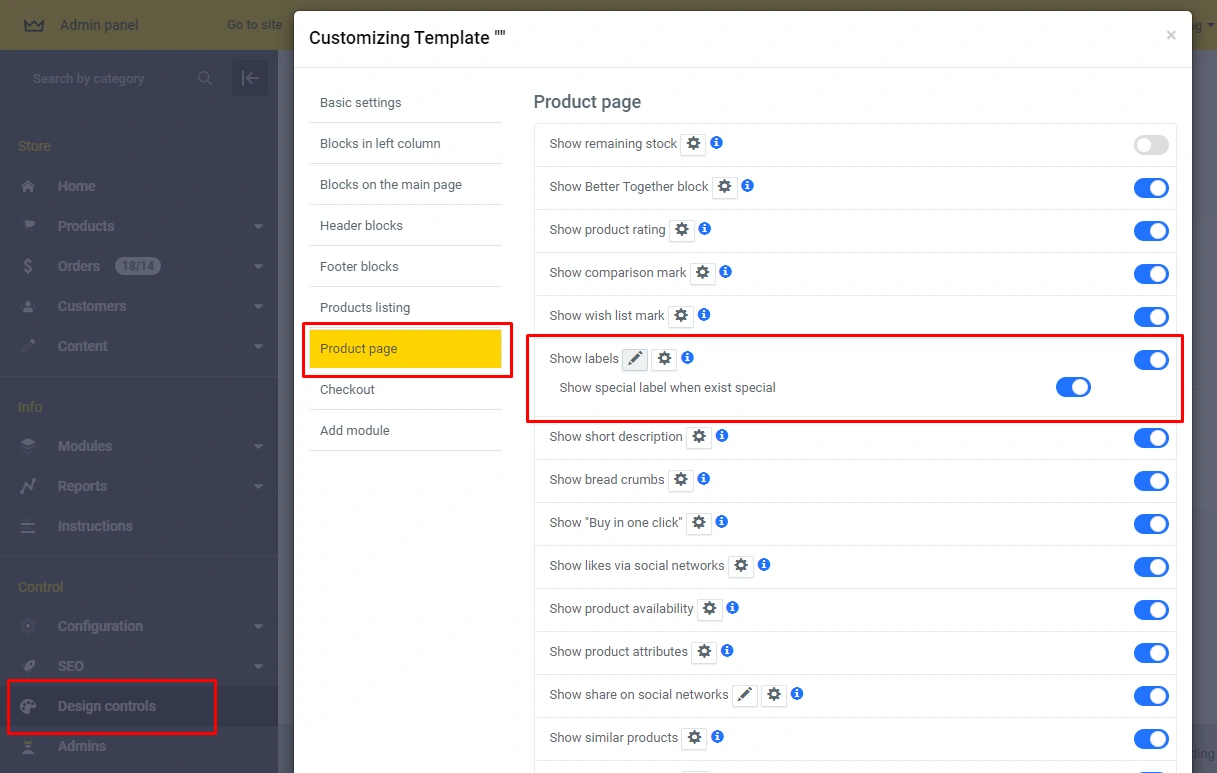Disable the Show wish list mark toggle
Image resolution: width=1217 pixels, height=773 pixels.
(1150, 317)
